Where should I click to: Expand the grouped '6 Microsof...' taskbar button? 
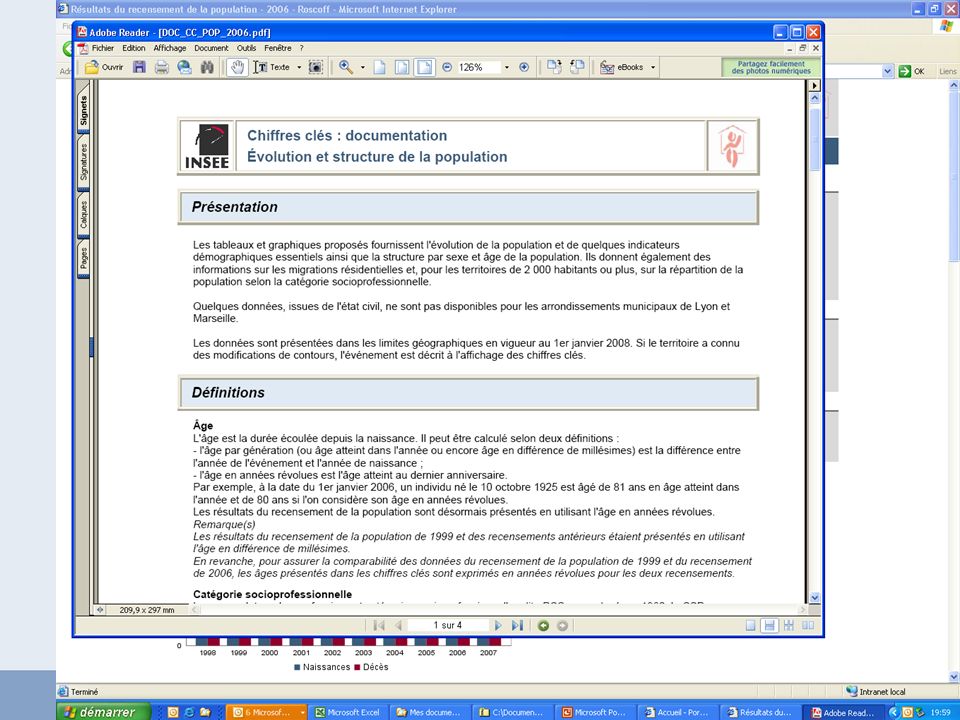pos(267,712)
